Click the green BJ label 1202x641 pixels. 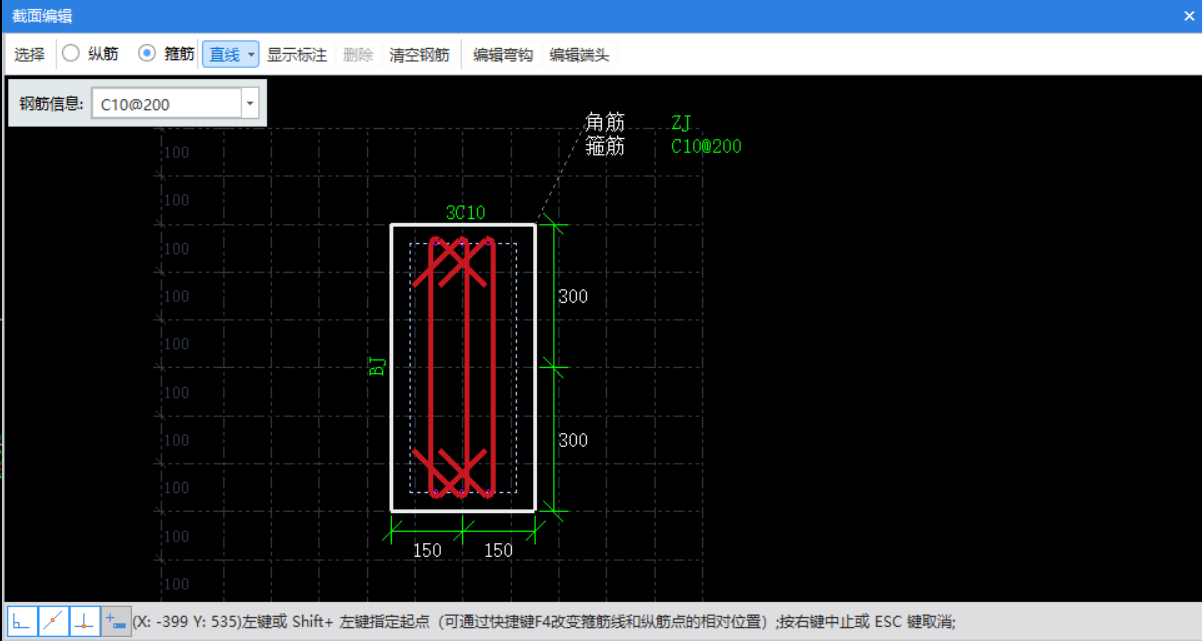pyautogui.click(x=377, y=366)
